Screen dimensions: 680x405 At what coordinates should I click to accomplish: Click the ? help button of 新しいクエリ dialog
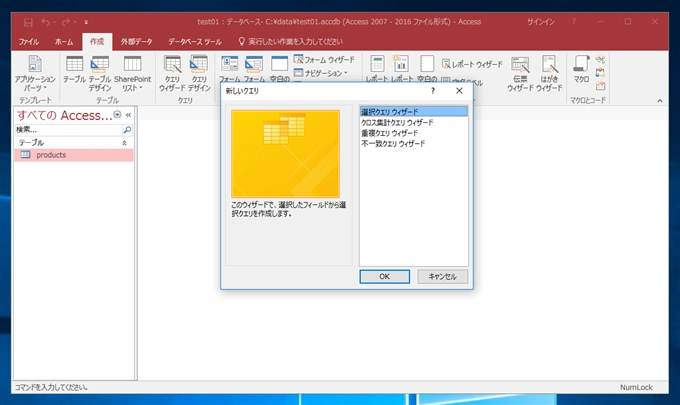pos(433,91)
